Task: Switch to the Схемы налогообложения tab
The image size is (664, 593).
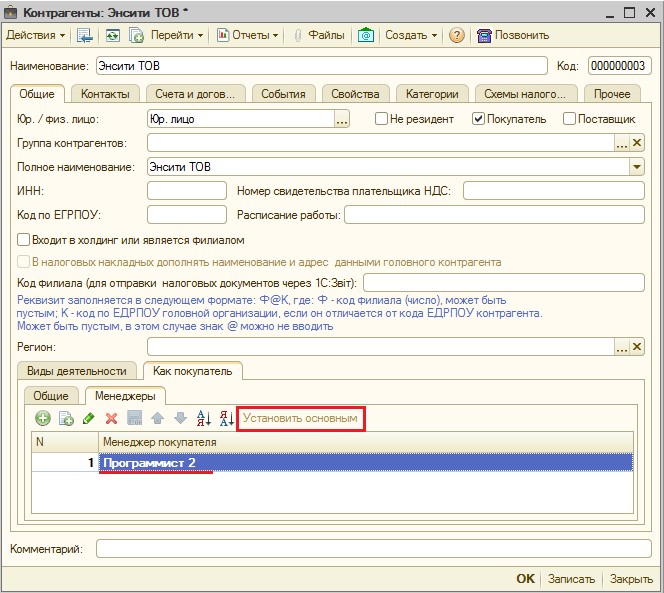Action: click(x=526, y=94)
